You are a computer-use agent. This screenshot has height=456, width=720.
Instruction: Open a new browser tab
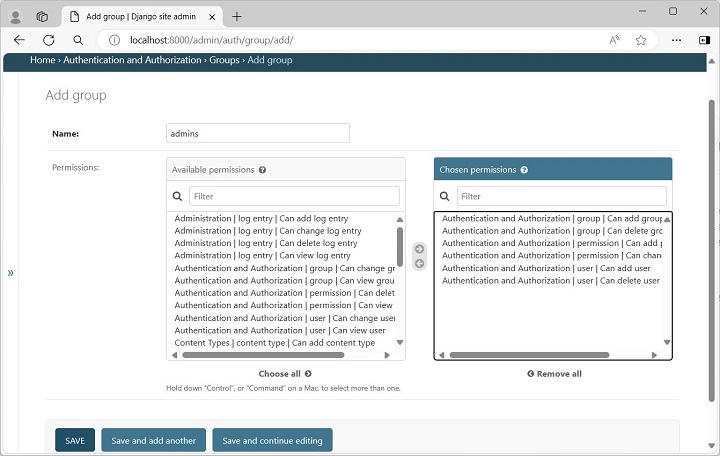click(x=237, y=16)
